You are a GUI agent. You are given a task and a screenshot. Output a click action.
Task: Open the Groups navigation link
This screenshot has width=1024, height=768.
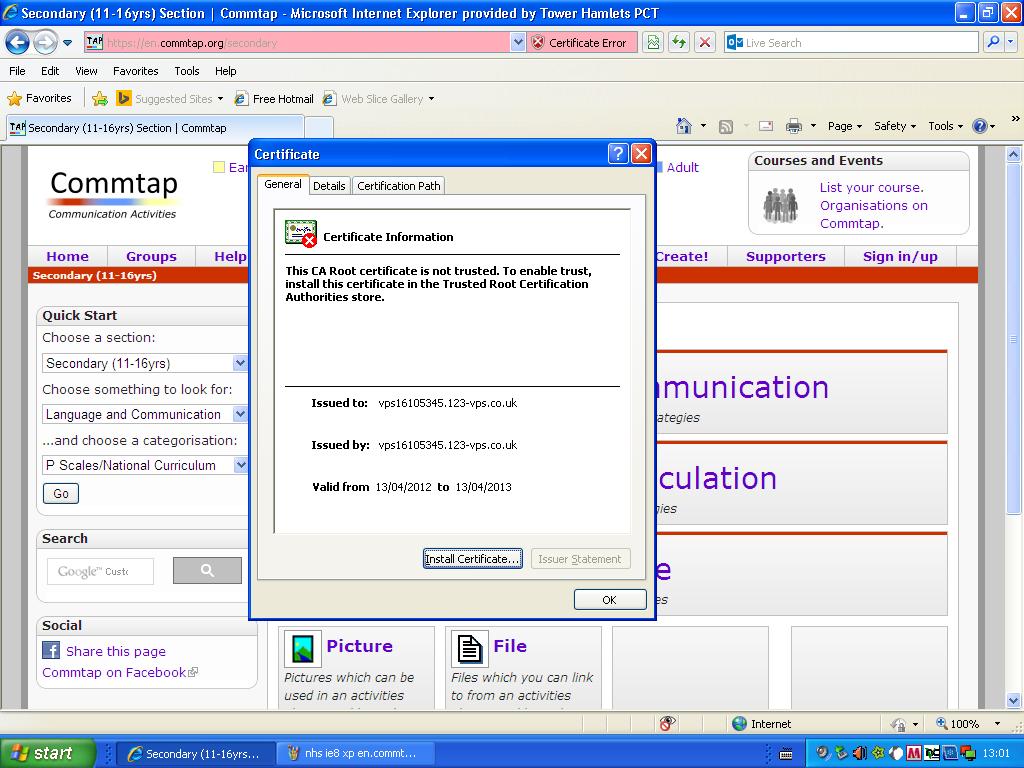click(x=152, y=257)
